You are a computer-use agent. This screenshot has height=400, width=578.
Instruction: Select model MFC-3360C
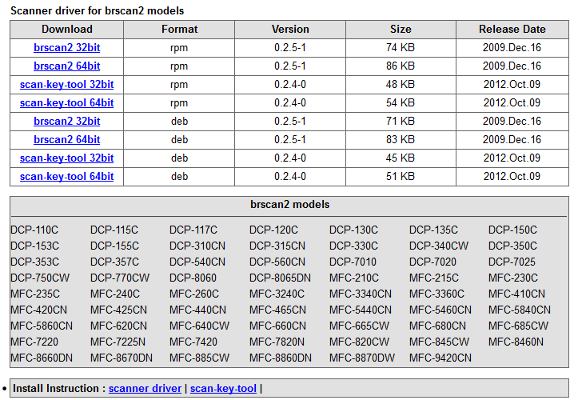437,294
